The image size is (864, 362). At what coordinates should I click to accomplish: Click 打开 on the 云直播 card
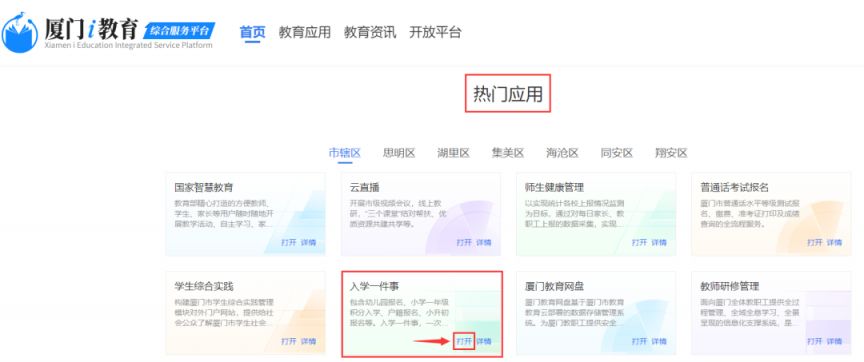click(x=464, y=242)
